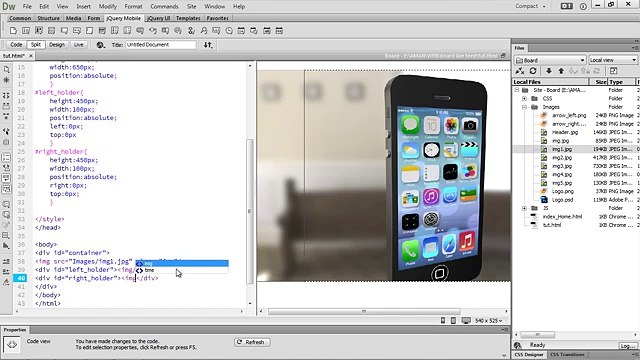
Task: Collapse Full Tag in code toolbar
Action: pyautogui.click(x=6, y=95)
